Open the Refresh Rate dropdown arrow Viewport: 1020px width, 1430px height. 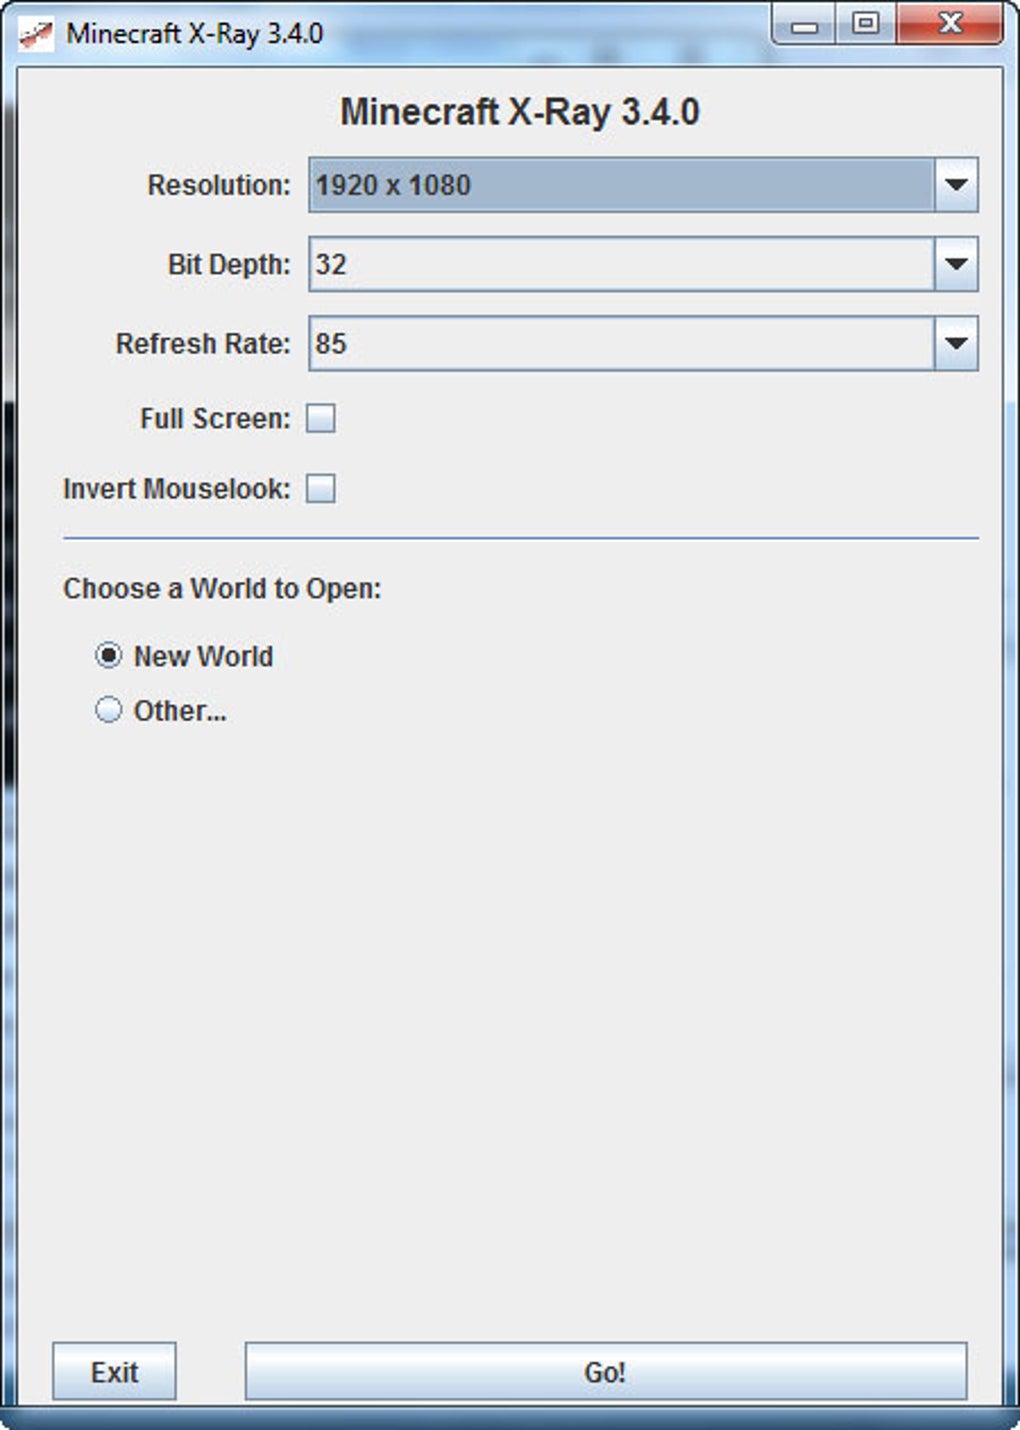coord(956,343)
